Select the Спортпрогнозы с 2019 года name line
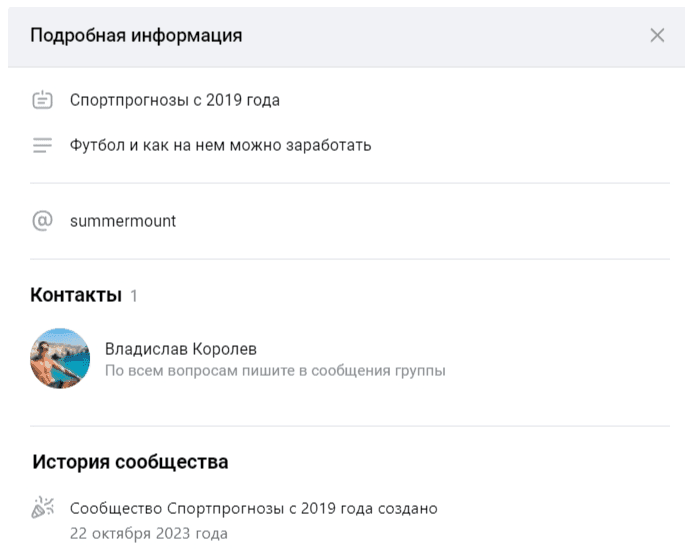The height and width of the screenshot is (559, 685). pos(175,100)
